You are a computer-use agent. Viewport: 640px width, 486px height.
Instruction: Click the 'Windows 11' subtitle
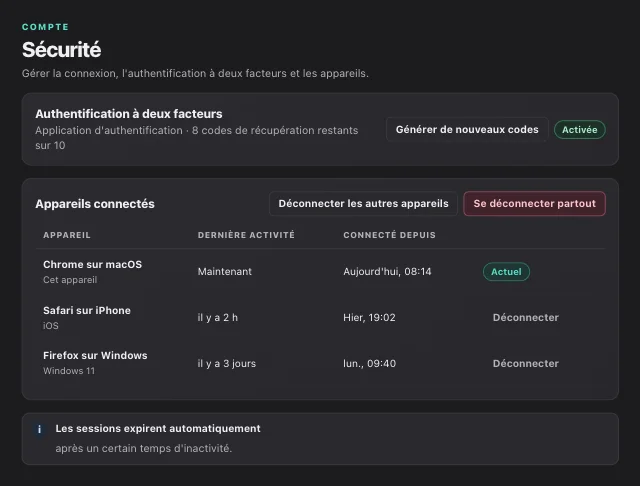[69, 371]
